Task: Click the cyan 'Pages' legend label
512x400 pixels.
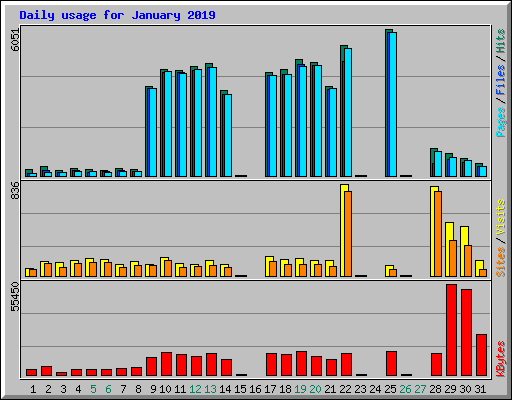Action: point(501,122)
